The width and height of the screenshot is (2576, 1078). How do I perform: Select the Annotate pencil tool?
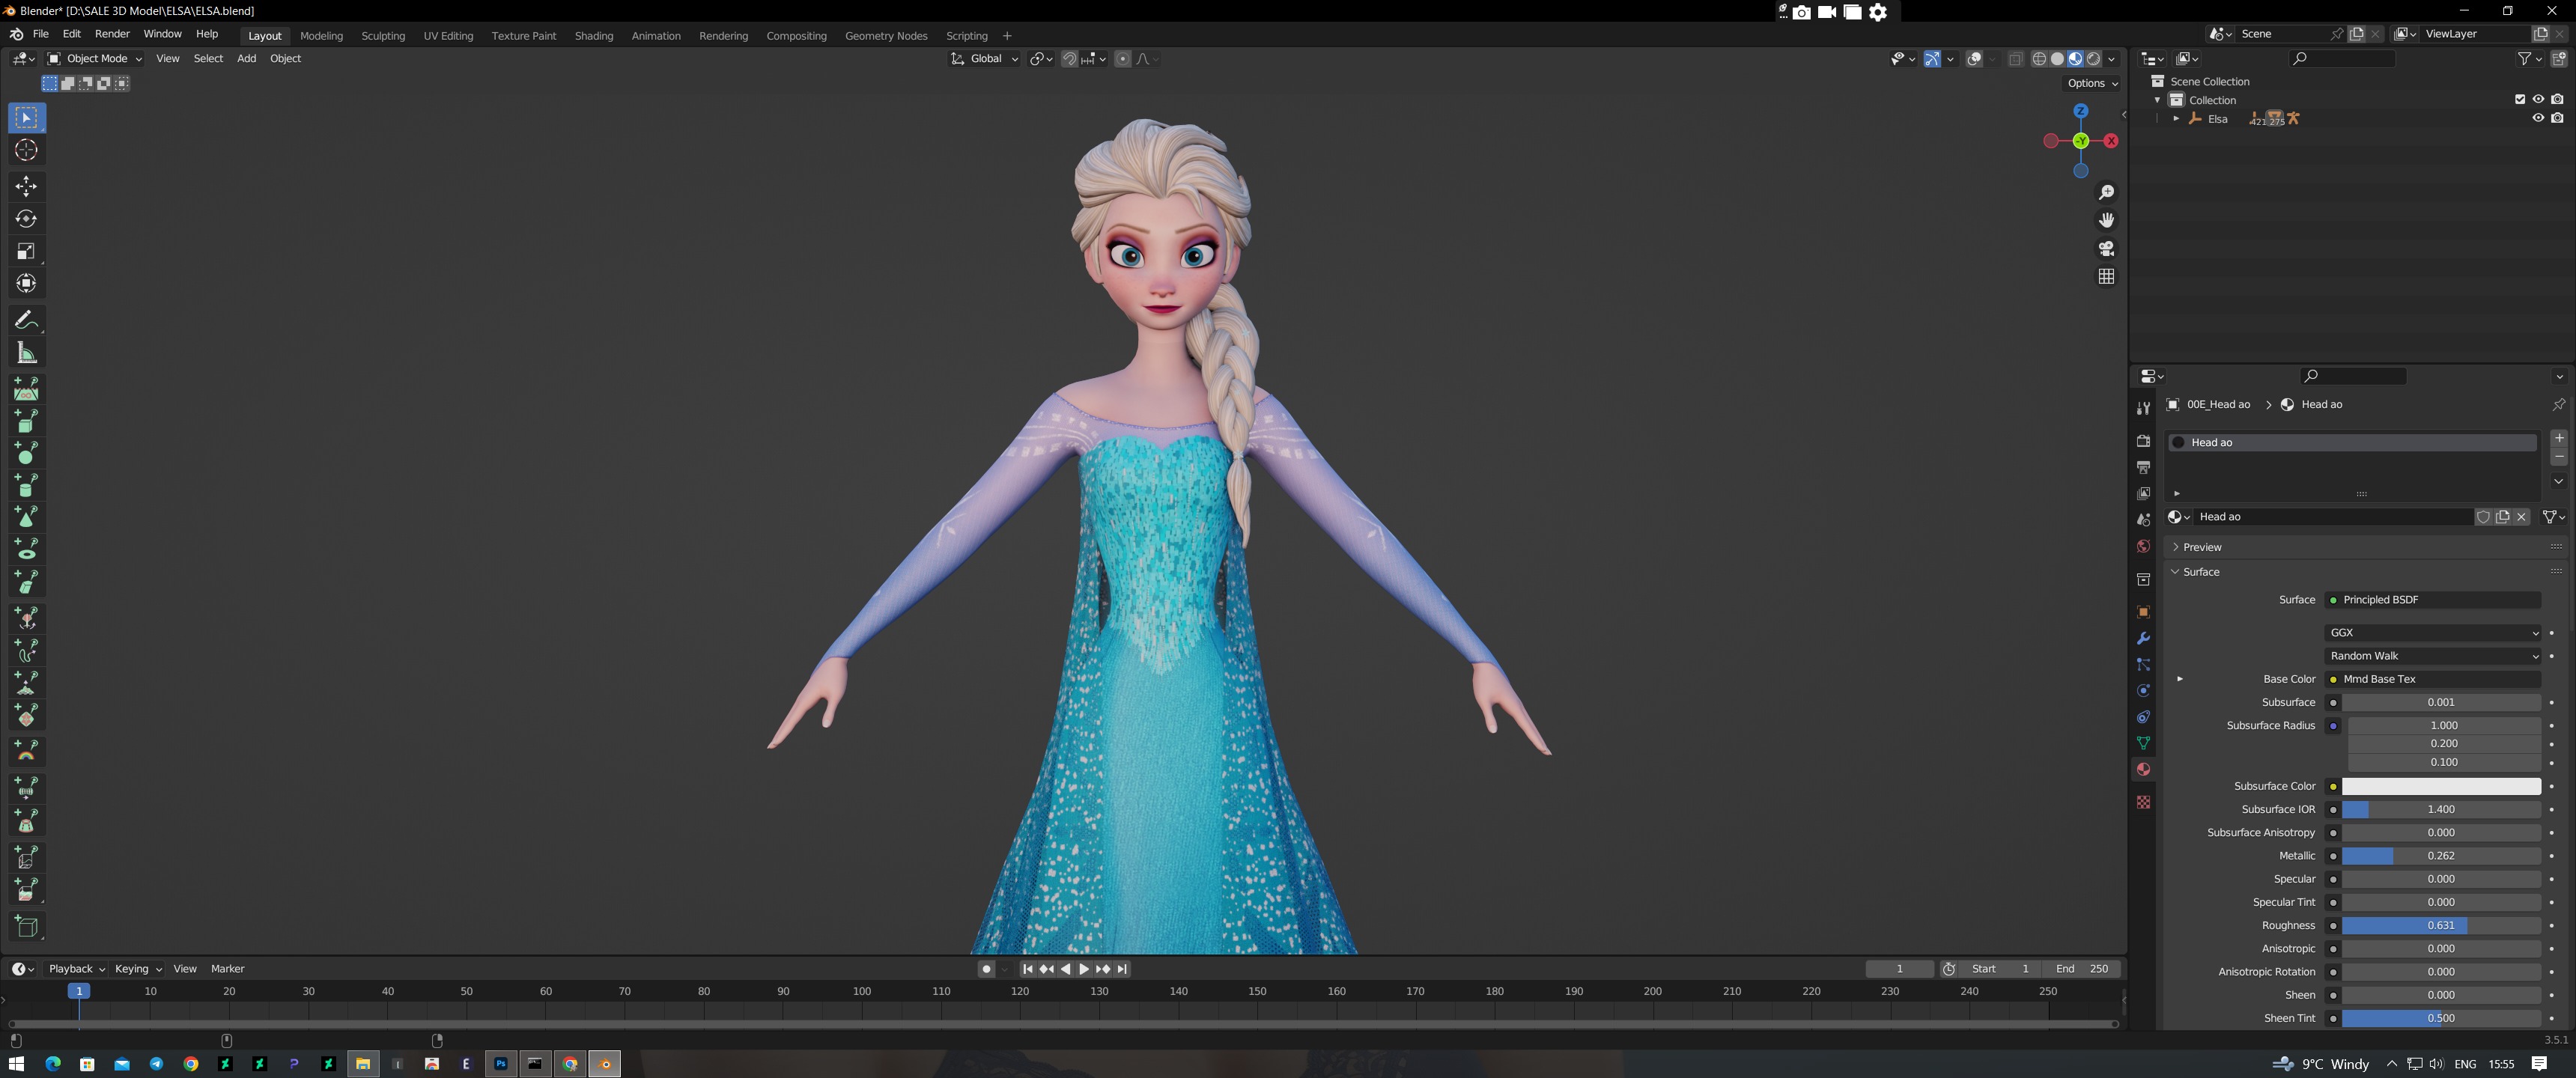[26, 320]
